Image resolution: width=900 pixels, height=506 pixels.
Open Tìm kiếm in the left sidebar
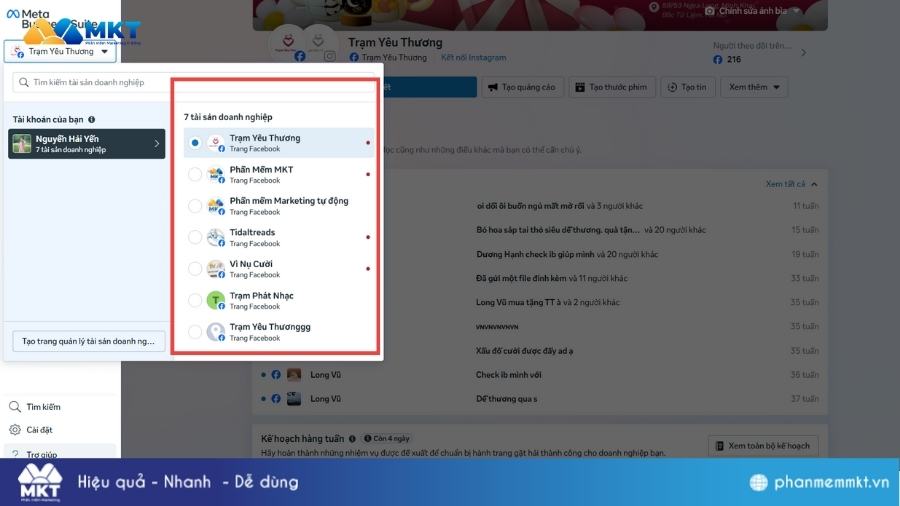(x=43, y=407)
